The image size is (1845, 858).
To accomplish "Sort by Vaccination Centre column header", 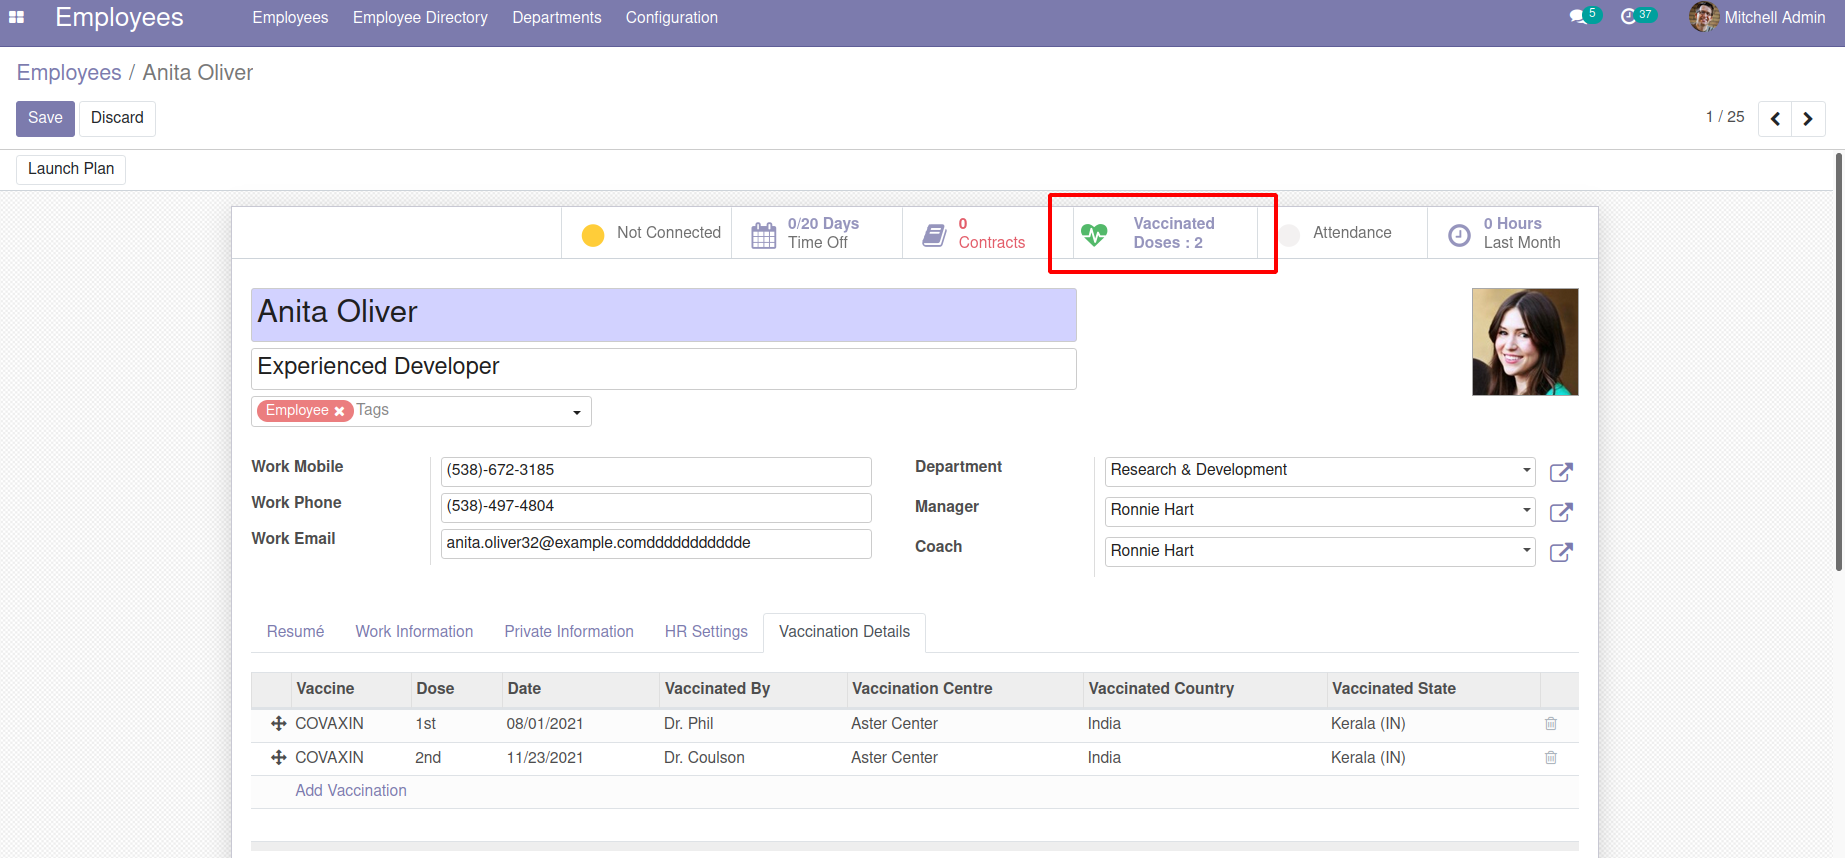I will [x=965, y=689].
